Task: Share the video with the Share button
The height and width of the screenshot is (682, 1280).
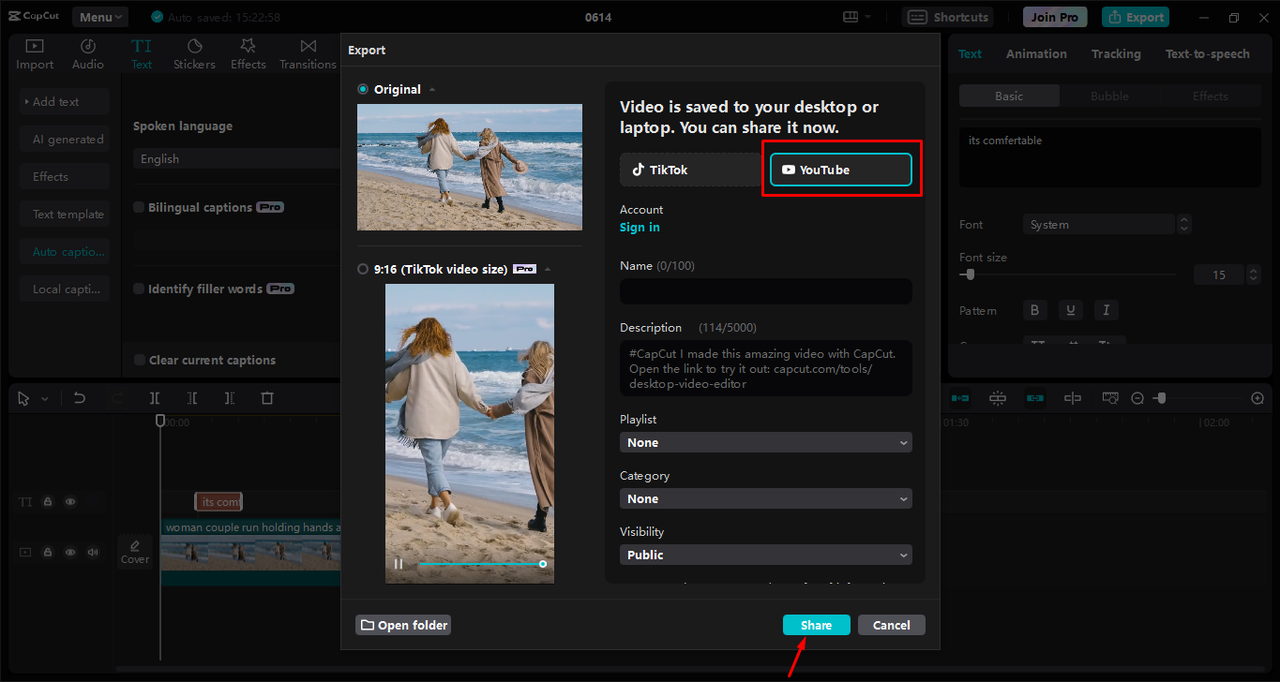Action: (x=816, y=625)
